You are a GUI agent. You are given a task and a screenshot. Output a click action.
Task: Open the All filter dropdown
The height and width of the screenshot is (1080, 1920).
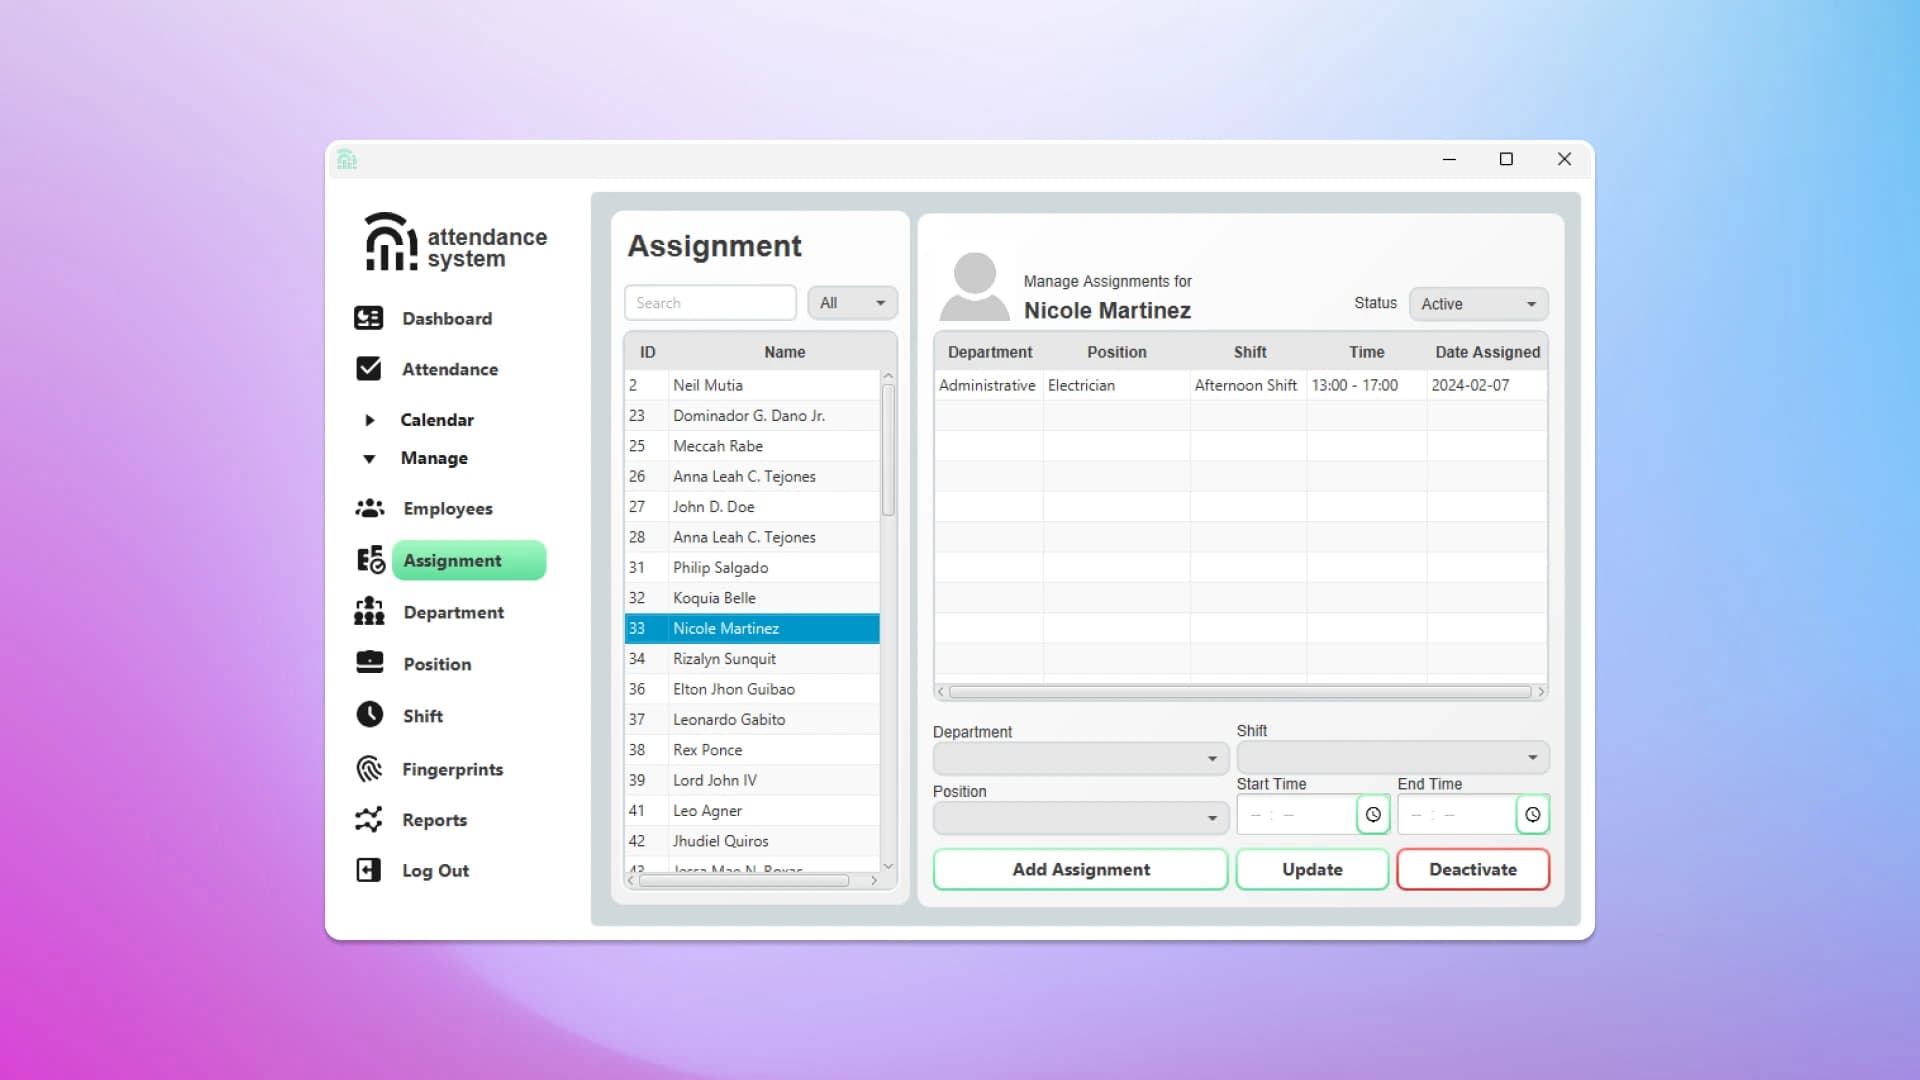pyautogui.click(x=852, y=303)
